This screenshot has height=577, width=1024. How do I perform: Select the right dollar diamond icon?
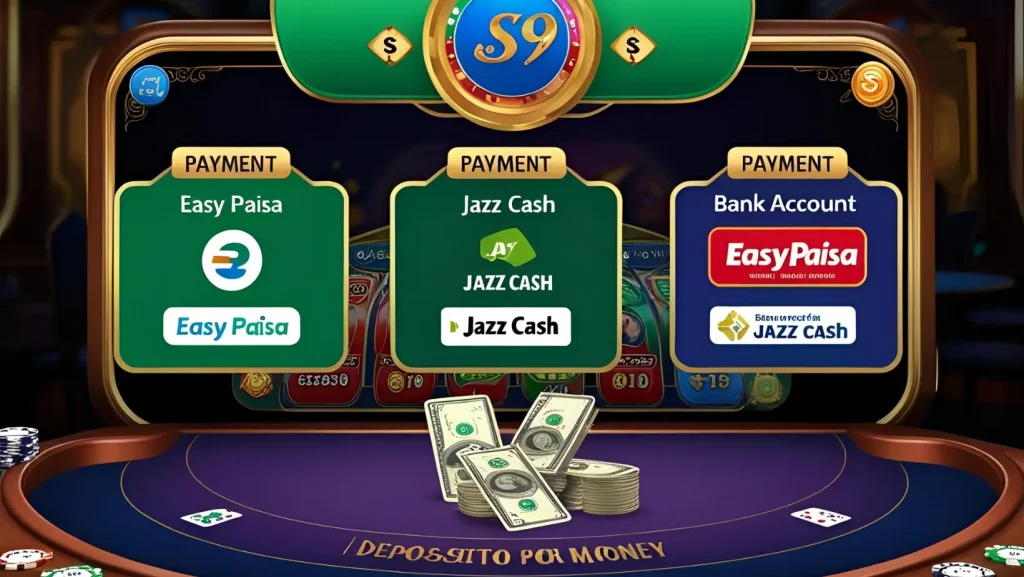(633, 46)
